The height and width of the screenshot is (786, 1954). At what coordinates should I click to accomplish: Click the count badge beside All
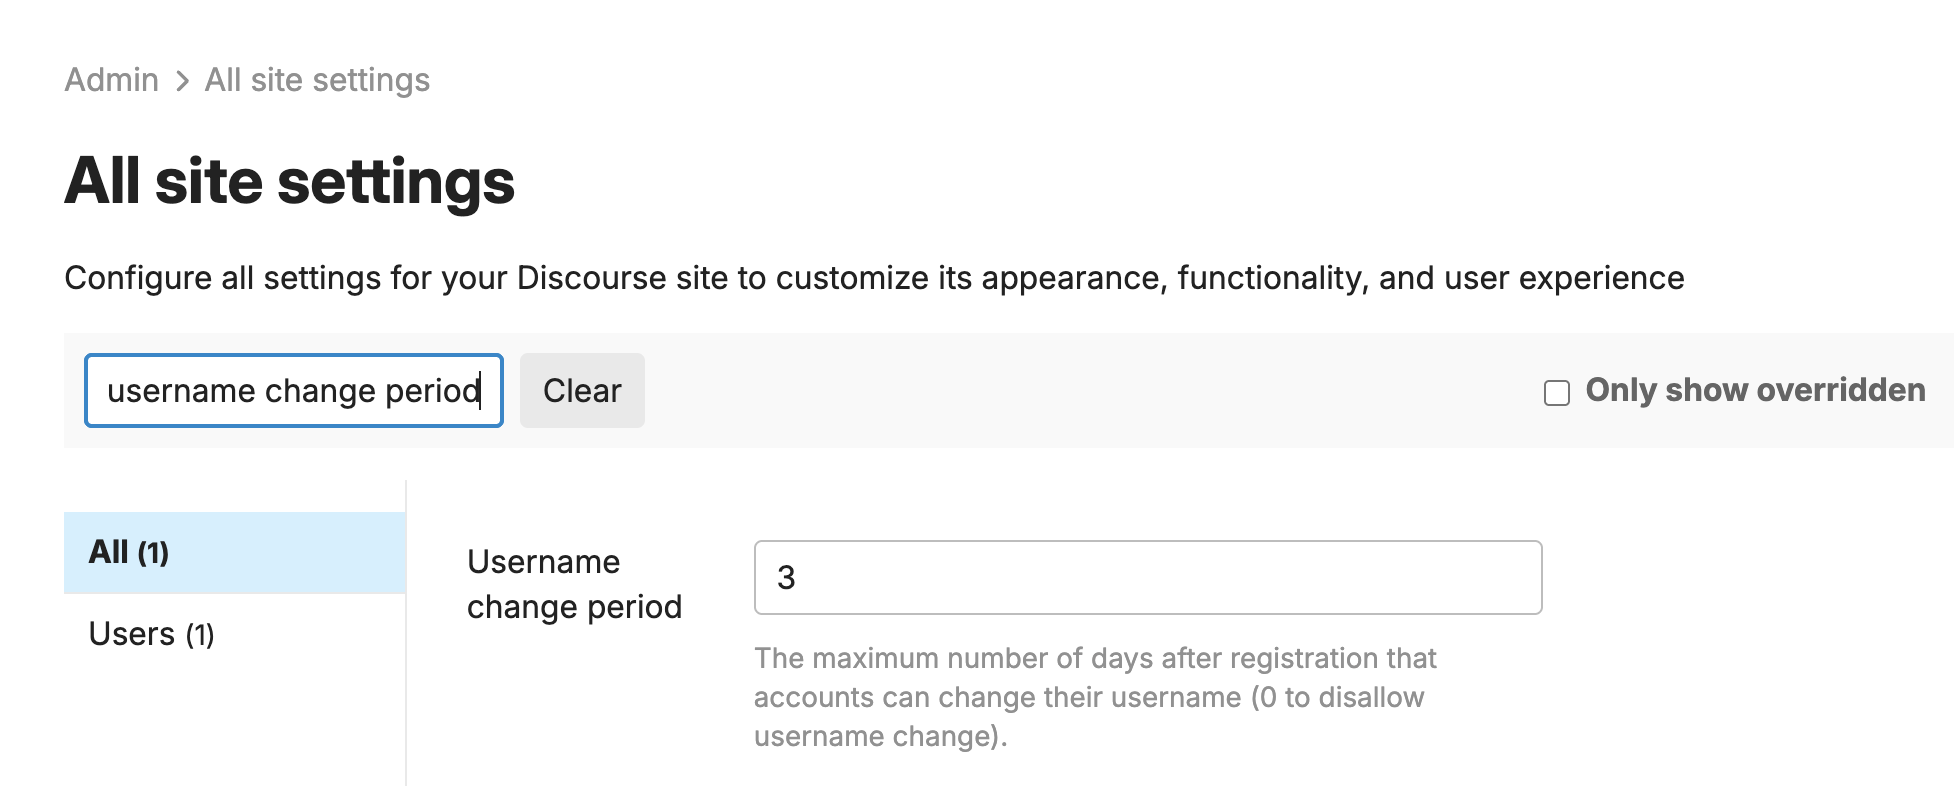(153, 553)
